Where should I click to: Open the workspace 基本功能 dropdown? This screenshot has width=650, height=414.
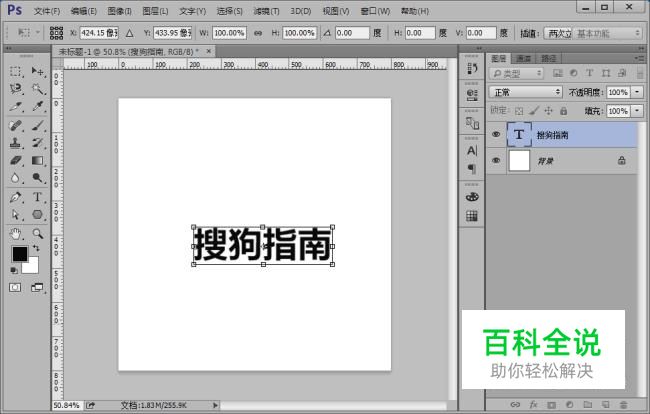point(608,33)
